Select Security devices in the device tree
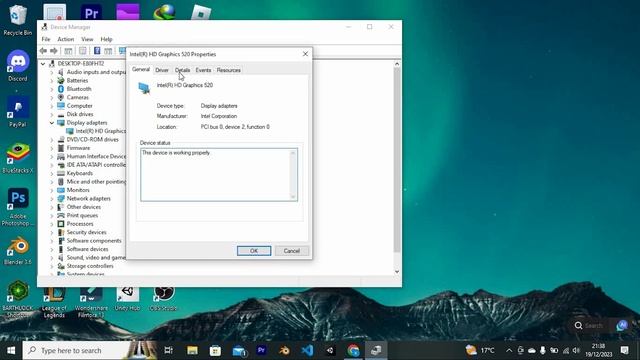This screenshot has width=640, height=360. pos(82,232)
